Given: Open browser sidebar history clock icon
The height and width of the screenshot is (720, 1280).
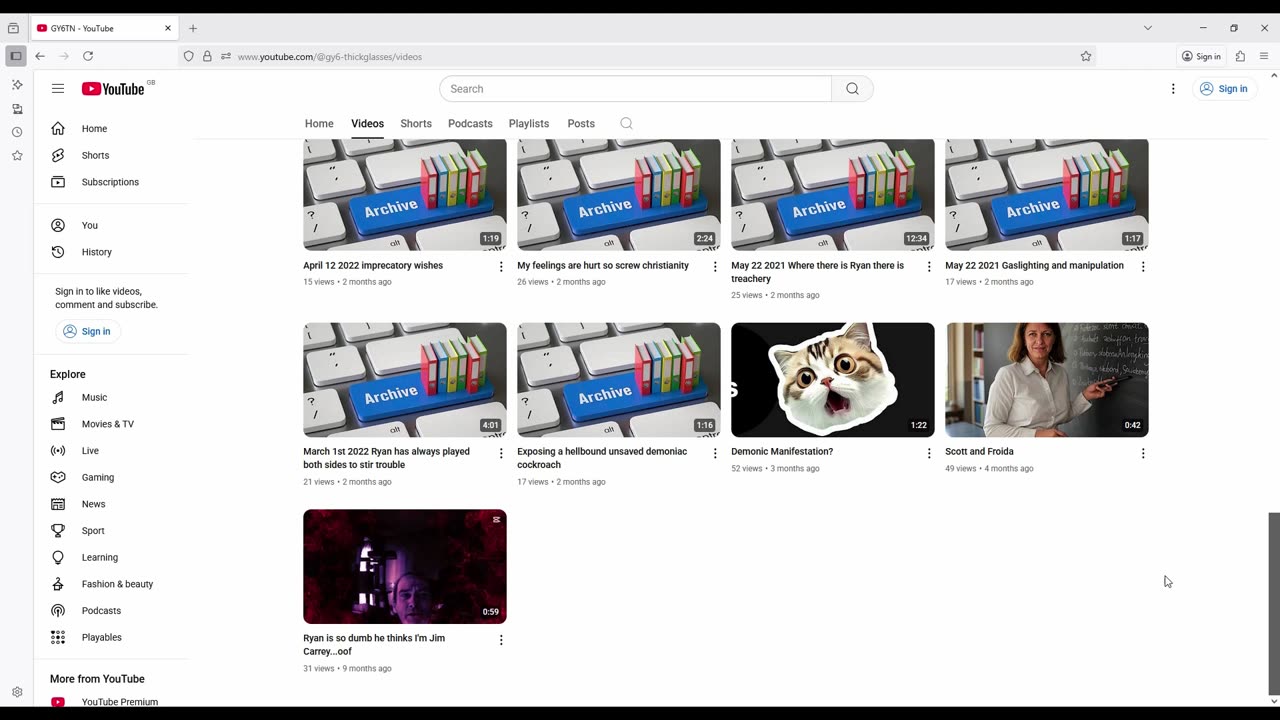Looking at the screenshot, I should coord(17,132).
